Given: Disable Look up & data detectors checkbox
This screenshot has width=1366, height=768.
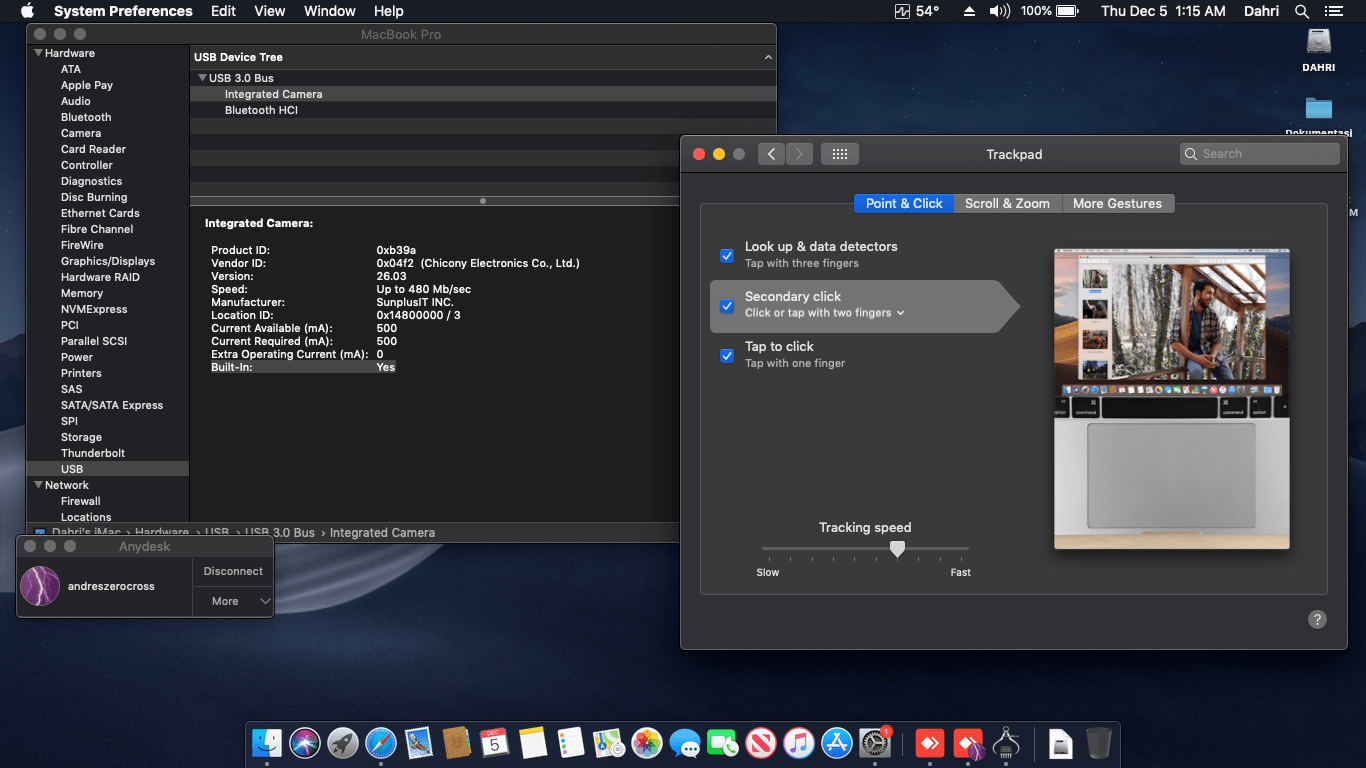Looking at the screenshot, I should point(727,255).
